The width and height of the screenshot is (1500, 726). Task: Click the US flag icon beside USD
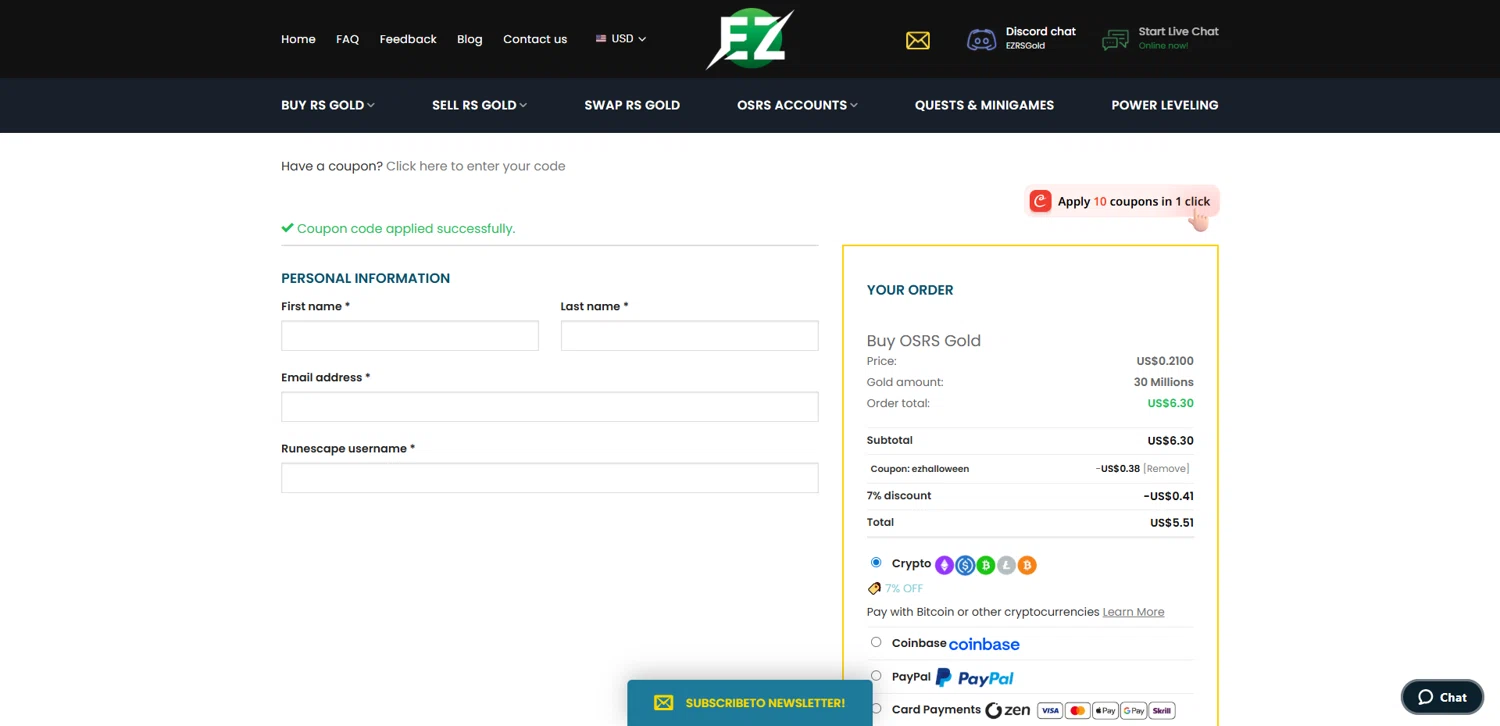[601, 39]
